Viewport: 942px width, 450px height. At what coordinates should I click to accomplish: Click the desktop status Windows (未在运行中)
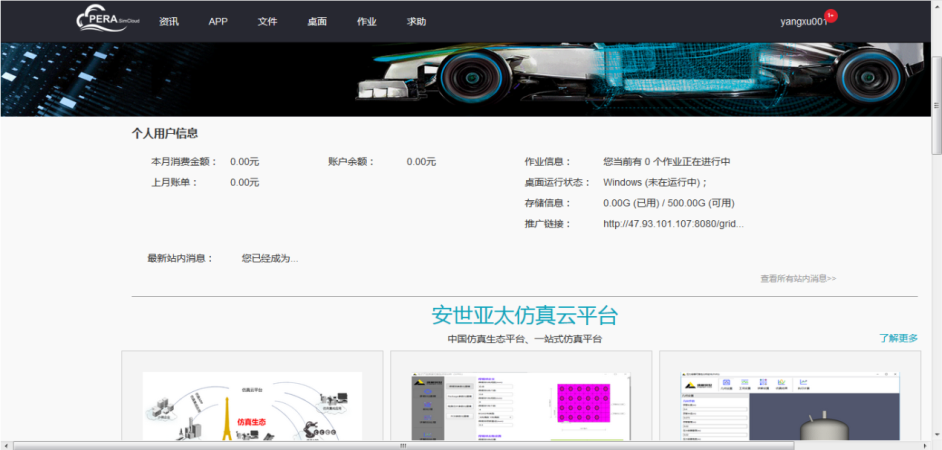tap(655, 182)
